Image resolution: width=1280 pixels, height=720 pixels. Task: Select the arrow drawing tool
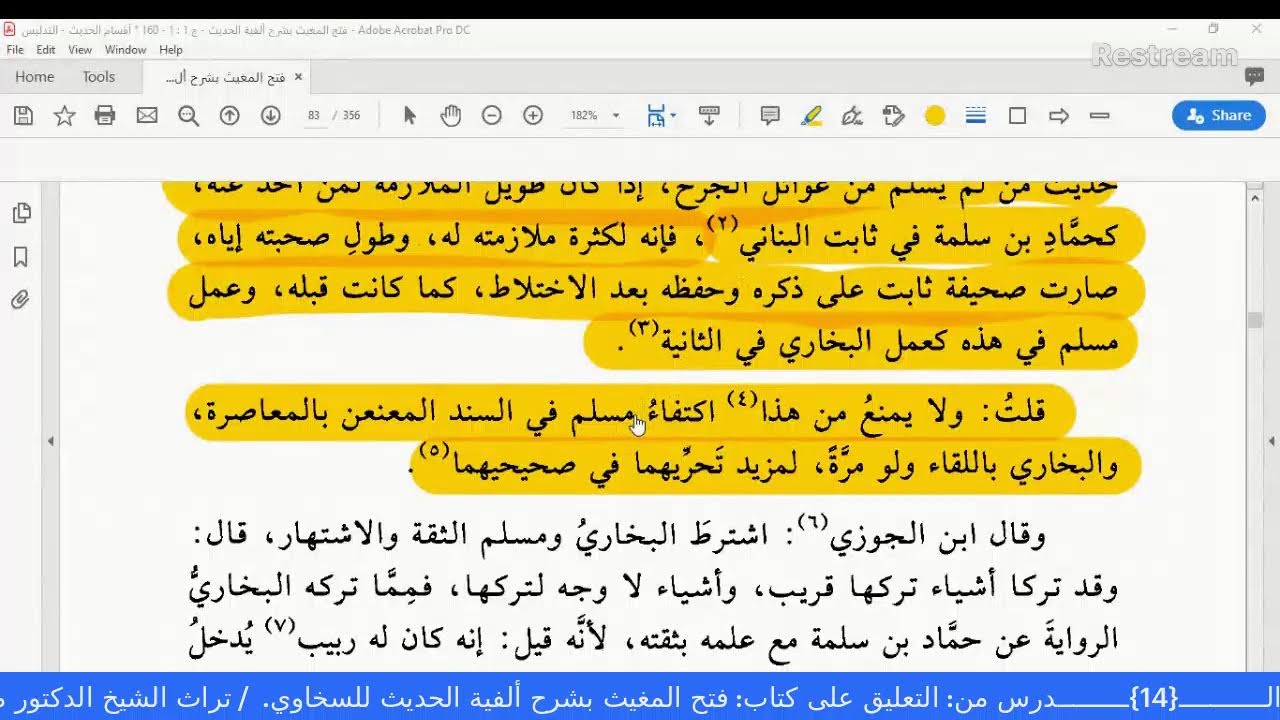(1059, 116)
